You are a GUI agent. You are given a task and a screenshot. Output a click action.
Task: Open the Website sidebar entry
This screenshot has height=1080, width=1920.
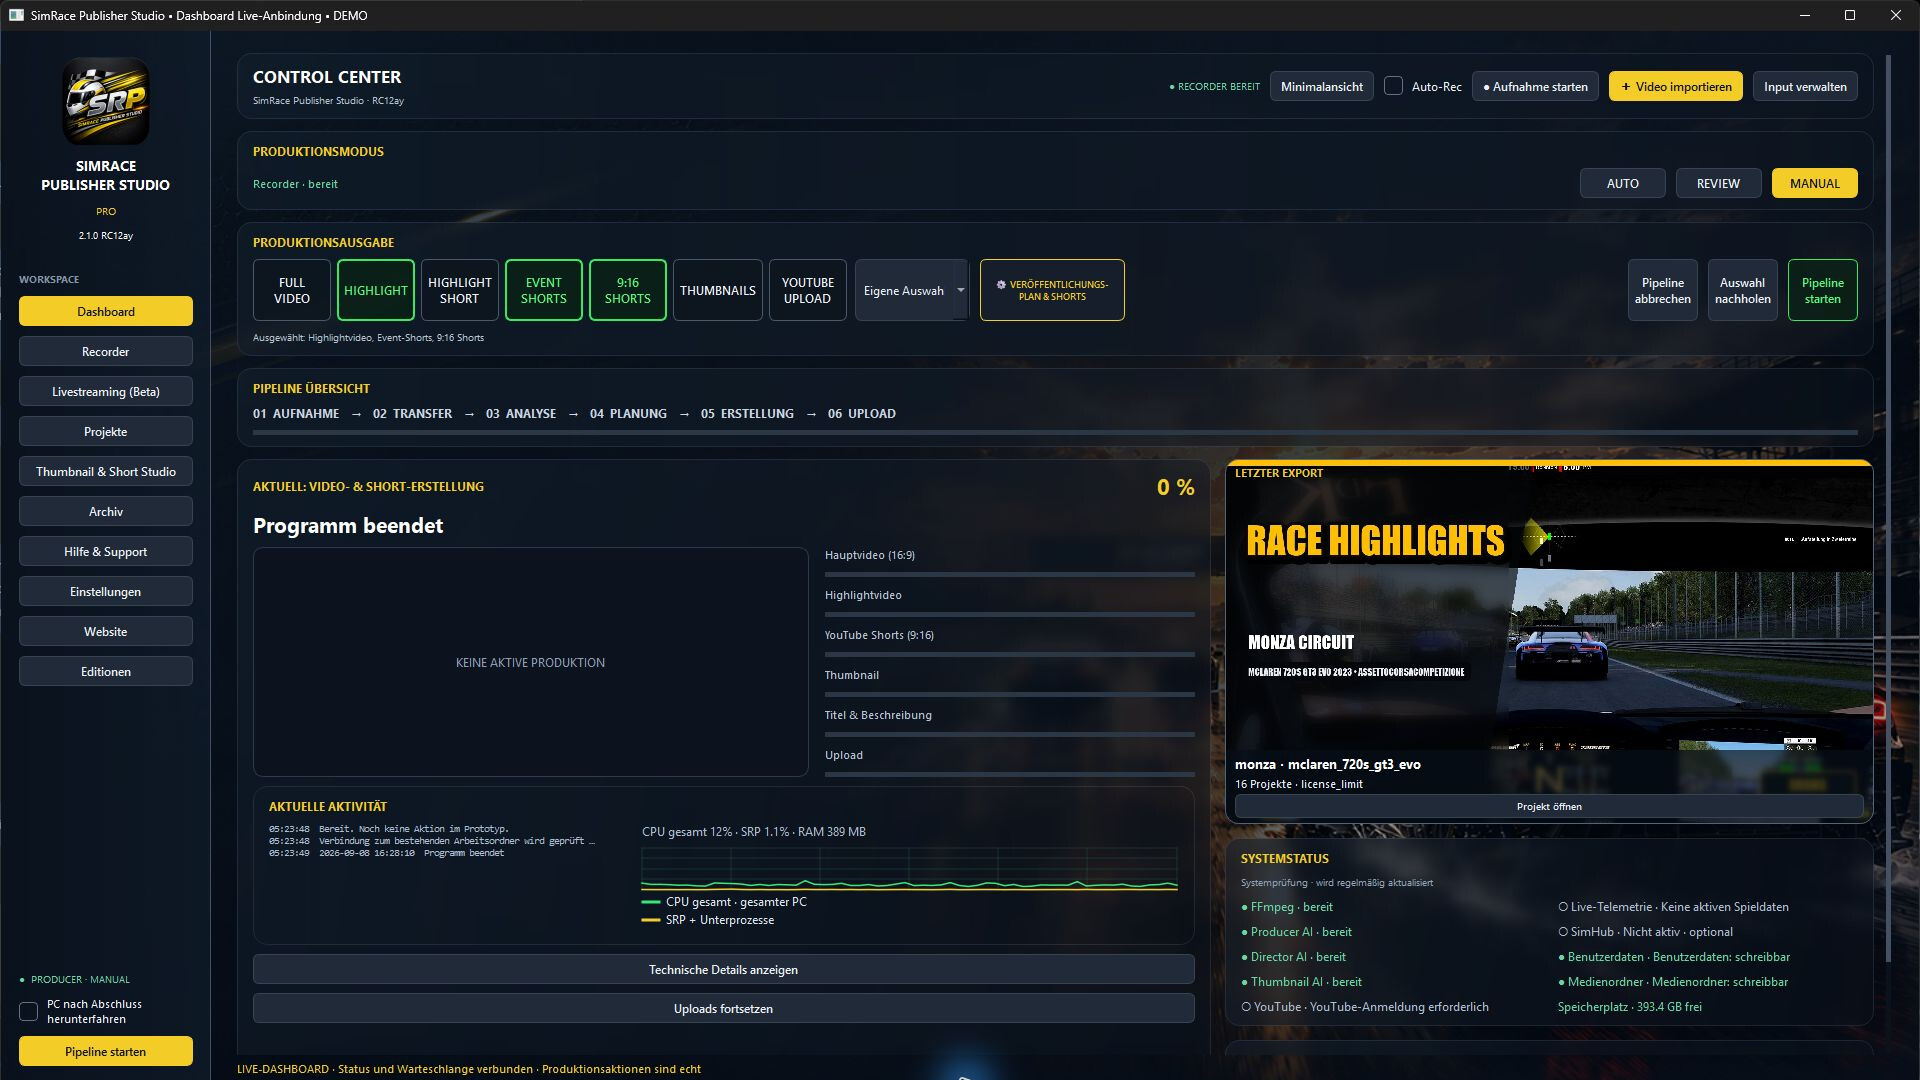click(106, 631)
